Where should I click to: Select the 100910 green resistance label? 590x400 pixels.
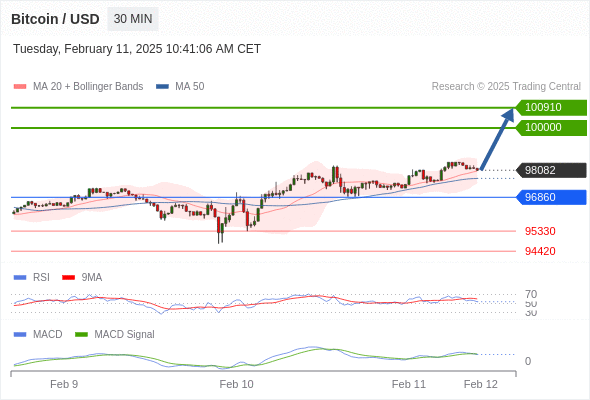click(x=551, y=108)
